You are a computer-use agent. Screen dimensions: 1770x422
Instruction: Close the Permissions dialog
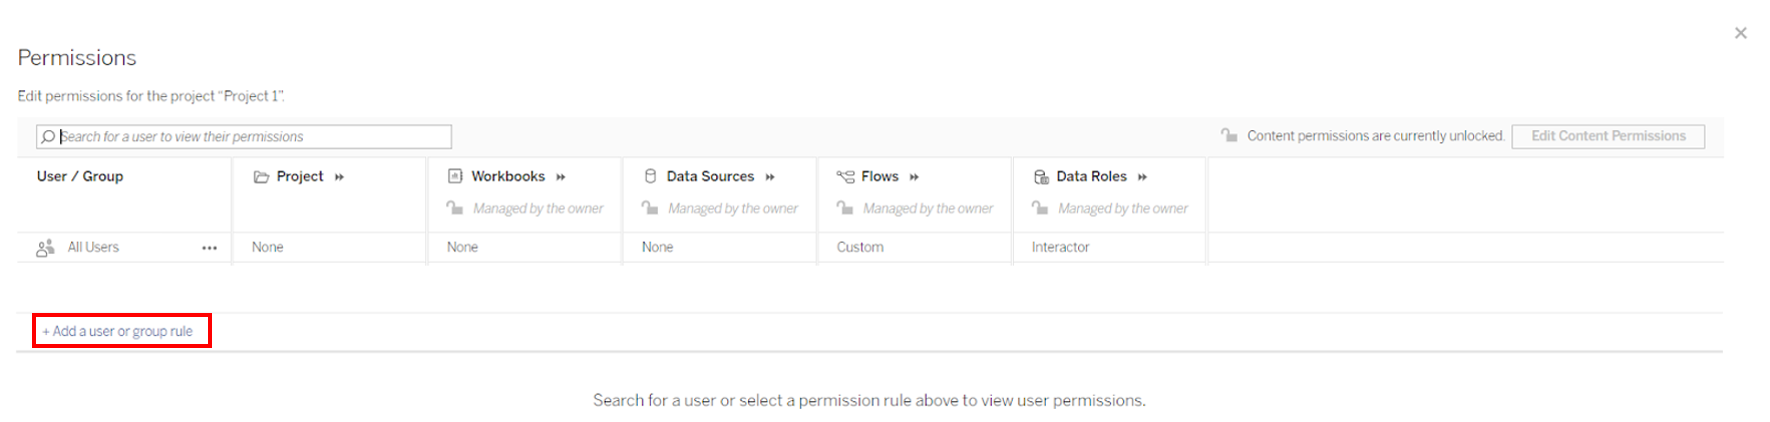[x=1741, y=33]
